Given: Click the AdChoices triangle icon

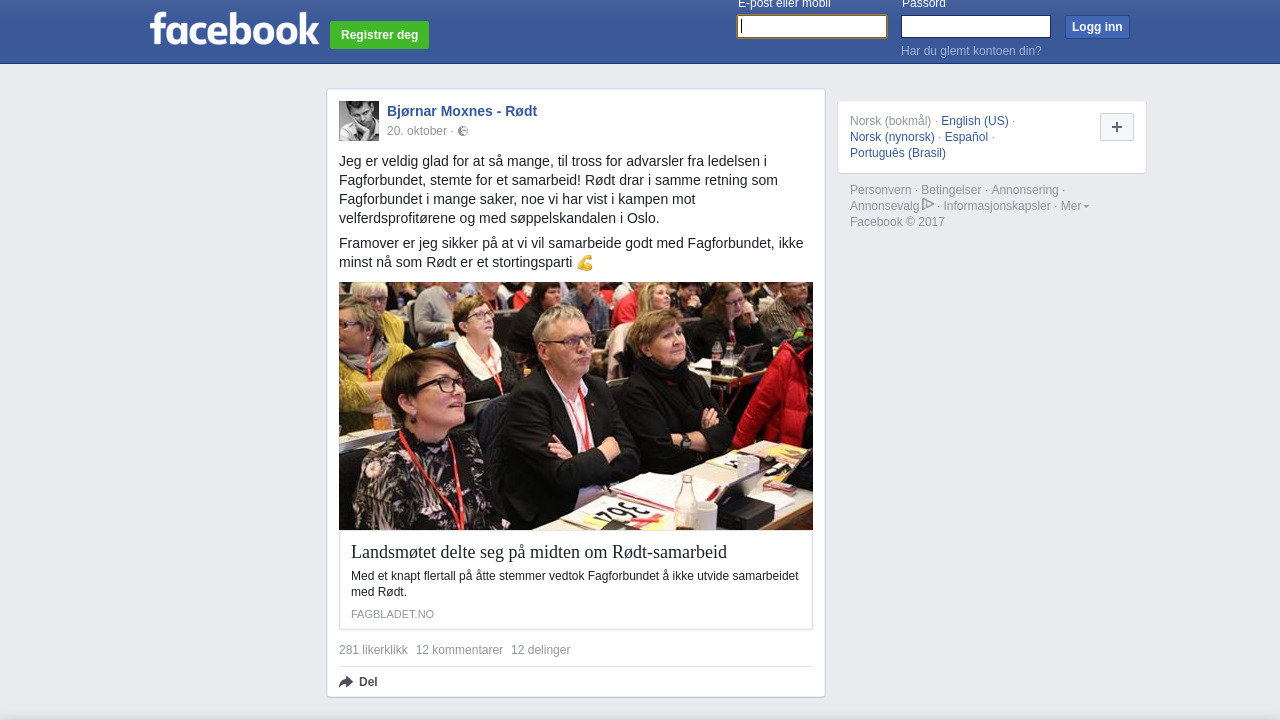Looking at the screenshot, I should tap(928, 204).
